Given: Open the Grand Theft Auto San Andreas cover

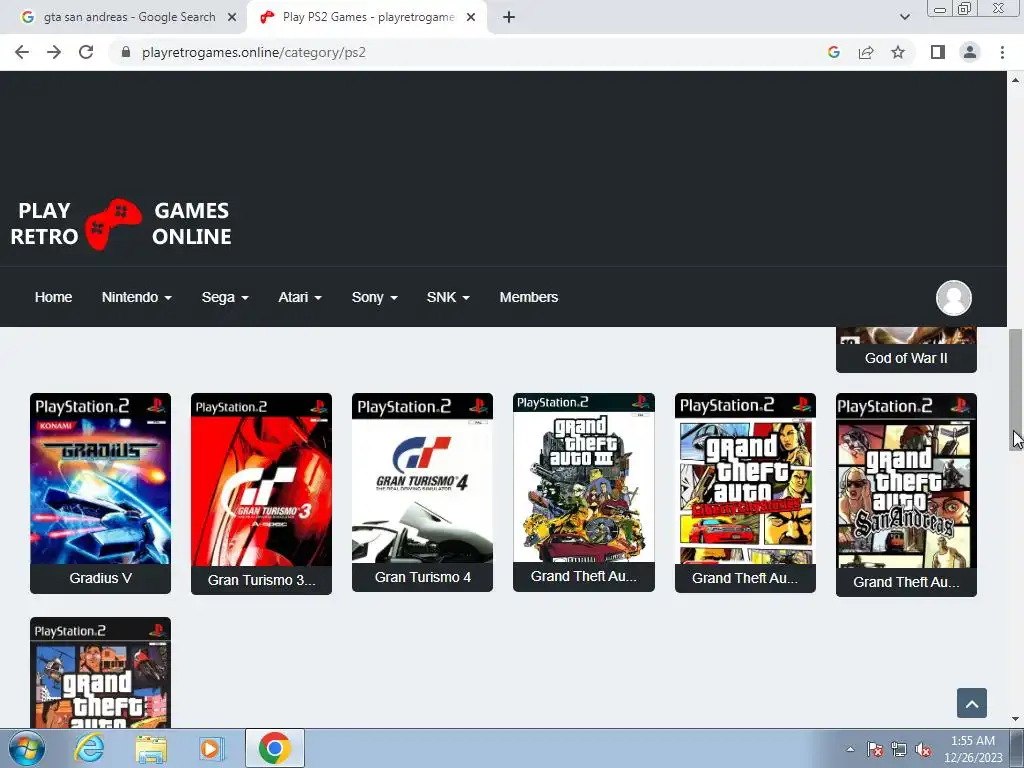Looking at the screenshot, I should 906,481.
